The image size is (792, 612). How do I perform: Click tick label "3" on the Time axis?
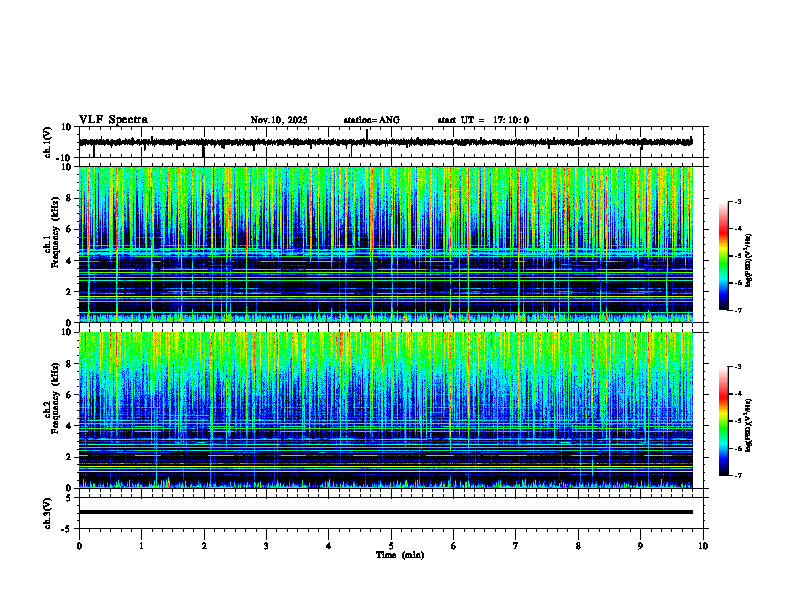tap(266, 546)
